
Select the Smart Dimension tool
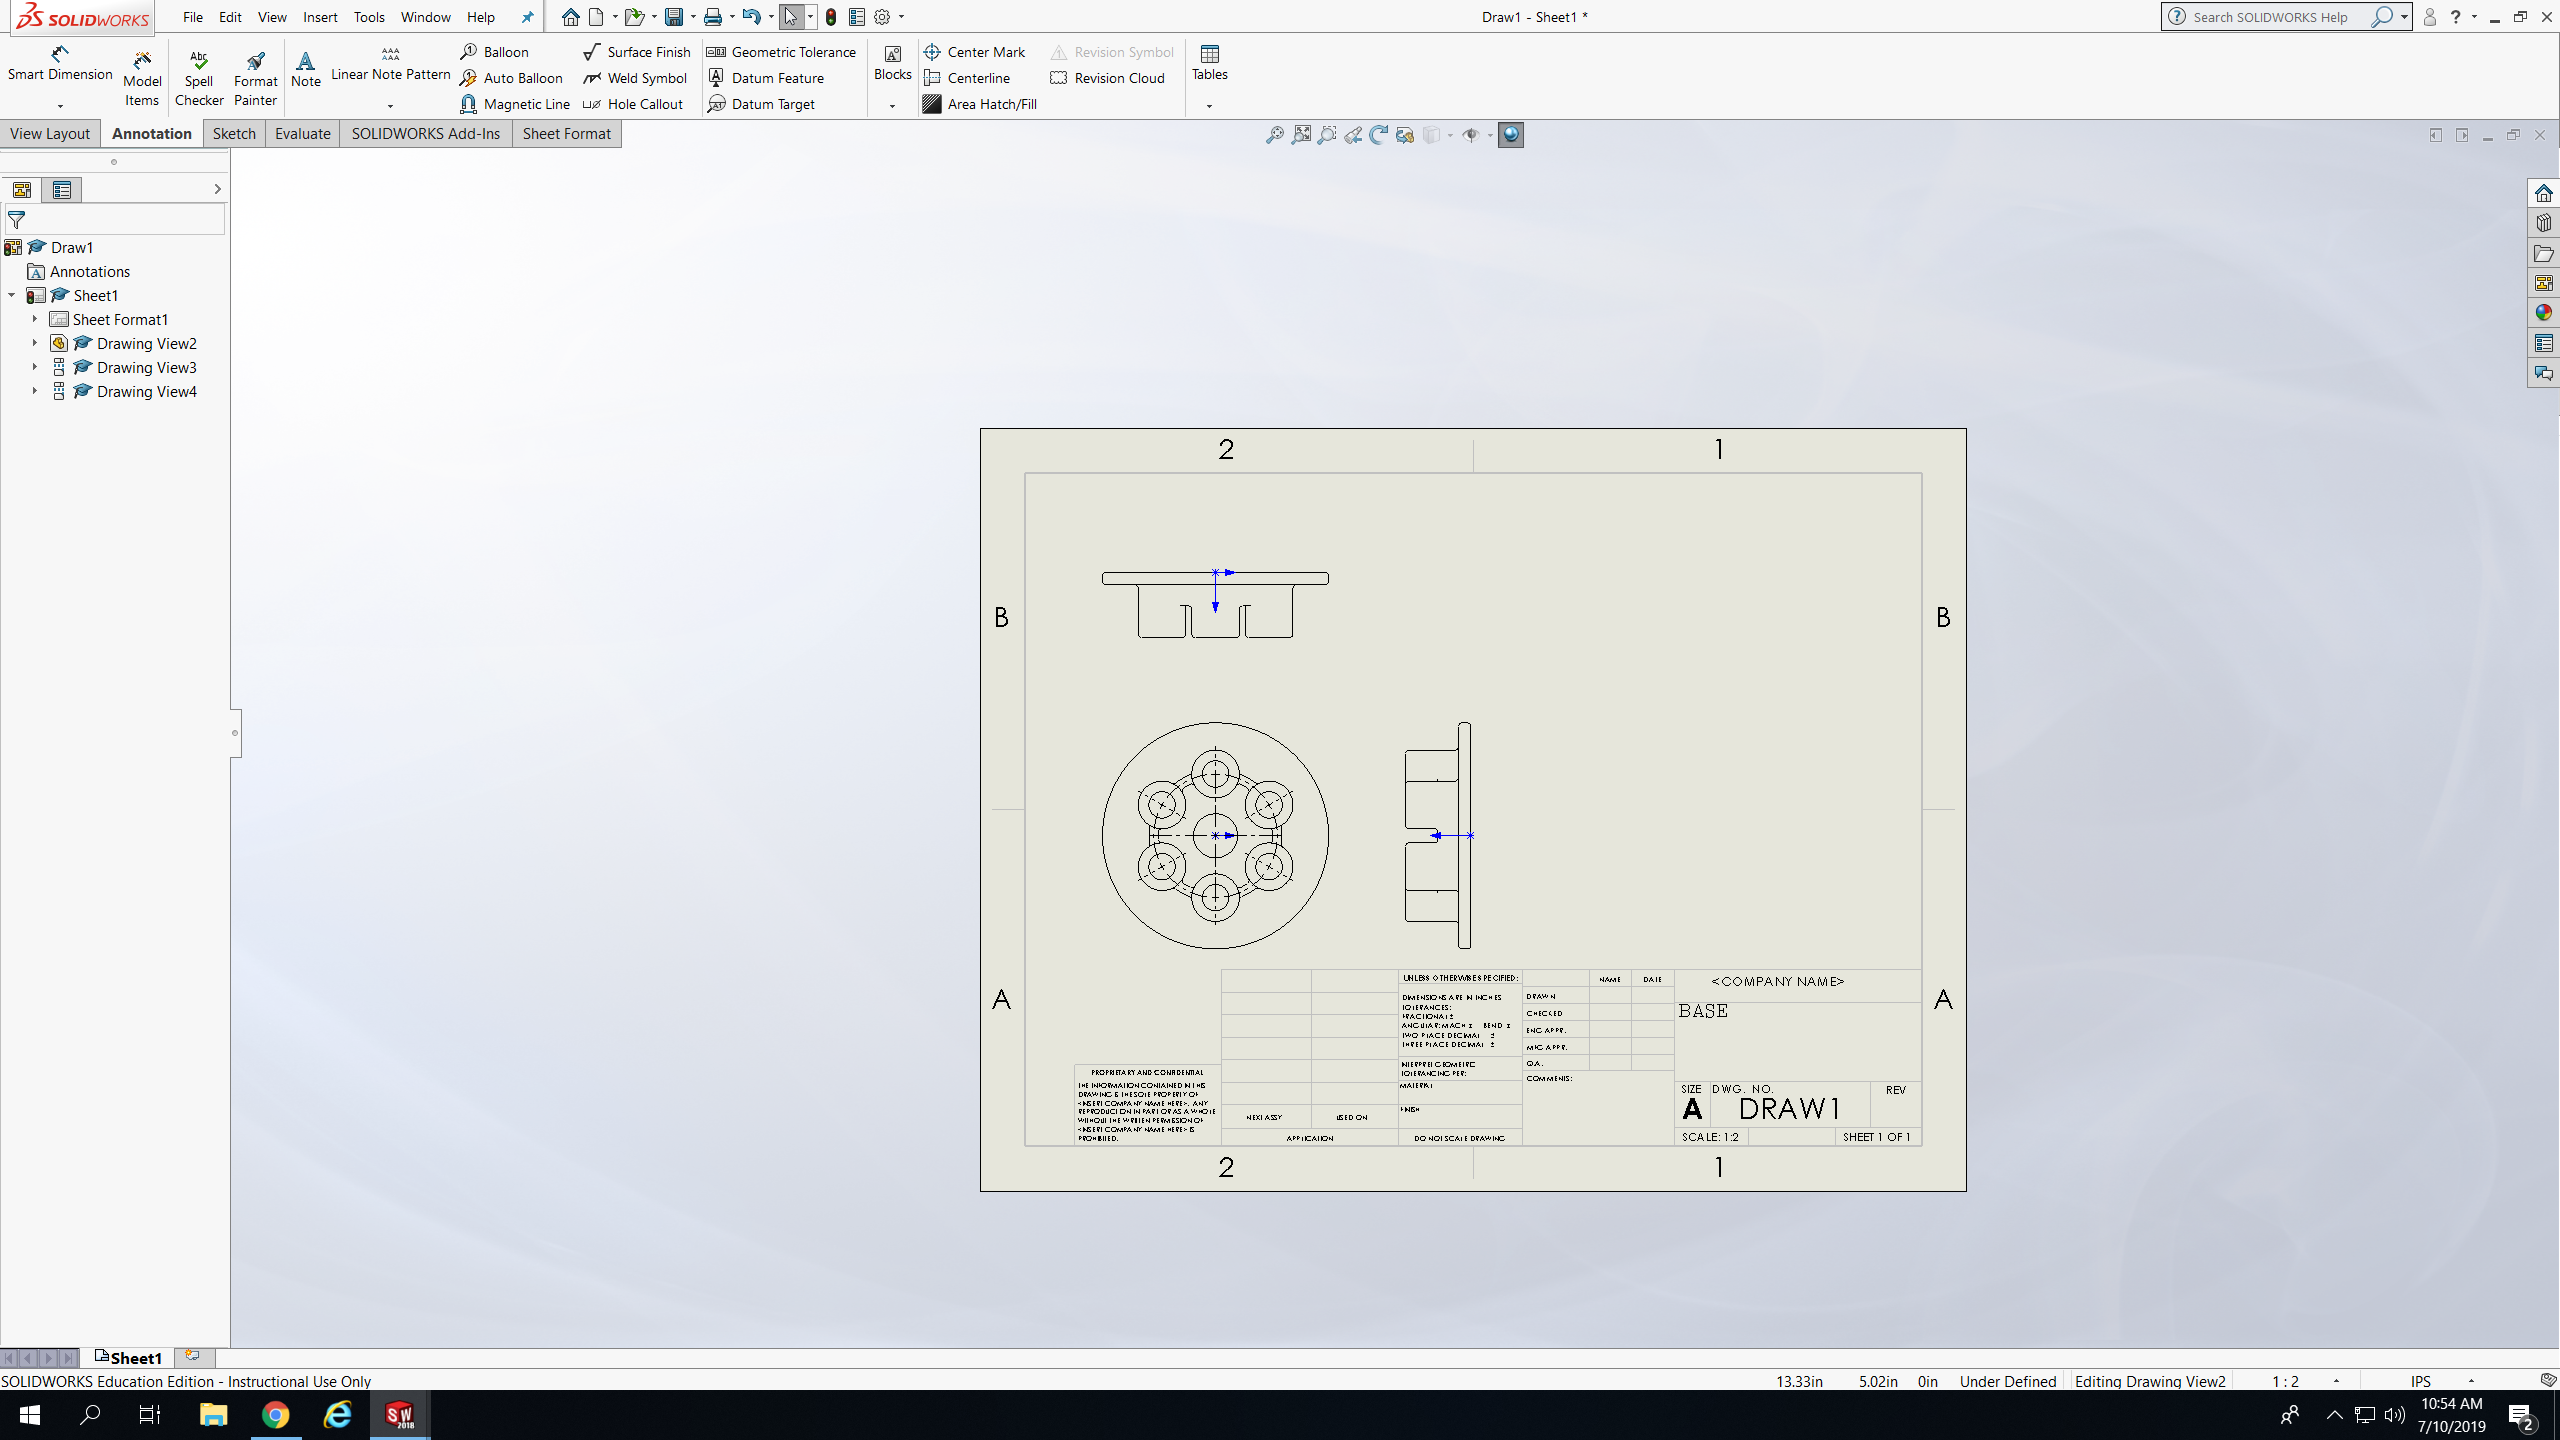click(59, 63)
